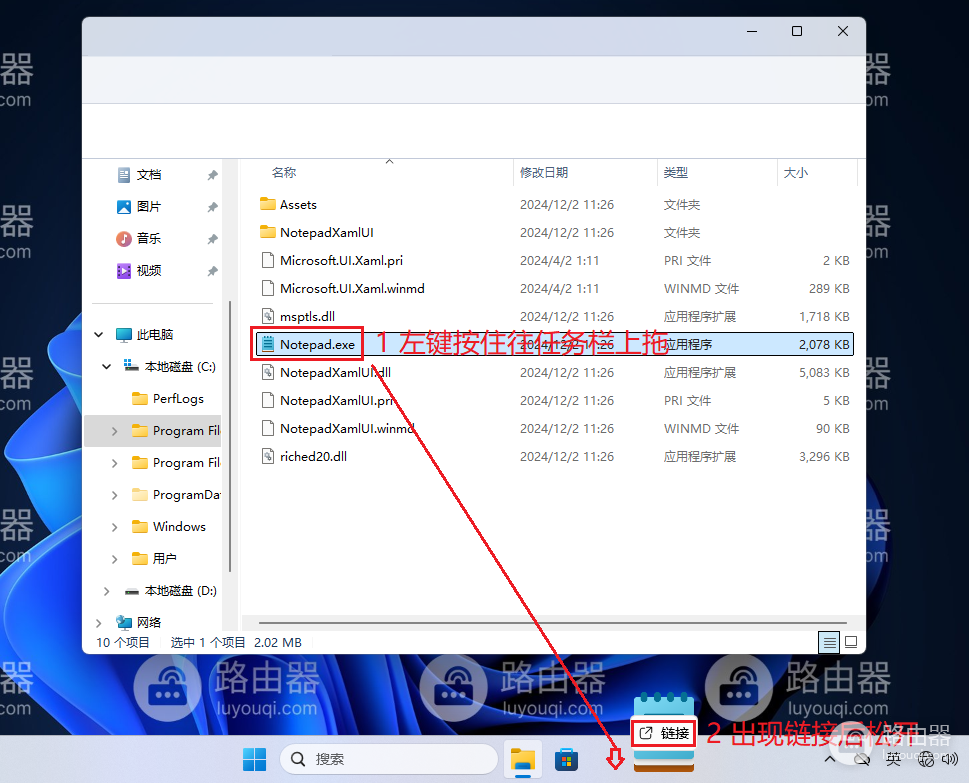The image size is (969, 783).
Task: Show hidden system tray icons
Action: pos(830,759)
